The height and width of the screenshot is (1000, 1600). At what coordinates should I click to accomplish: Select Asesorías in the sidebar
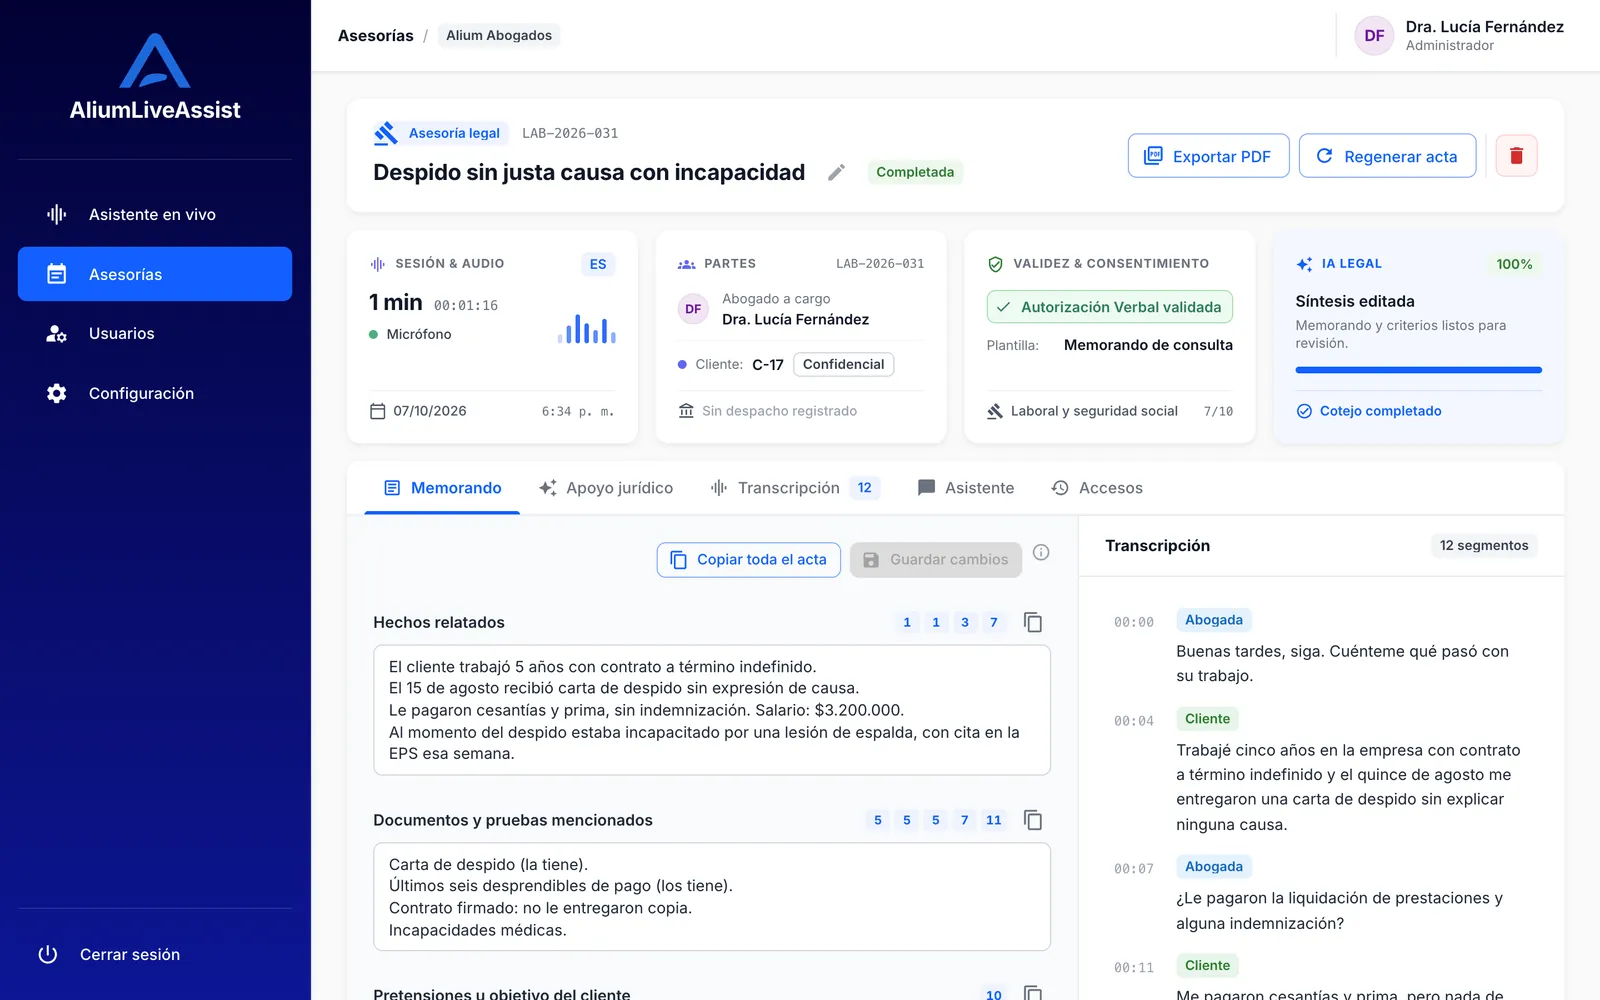(155, 274)
